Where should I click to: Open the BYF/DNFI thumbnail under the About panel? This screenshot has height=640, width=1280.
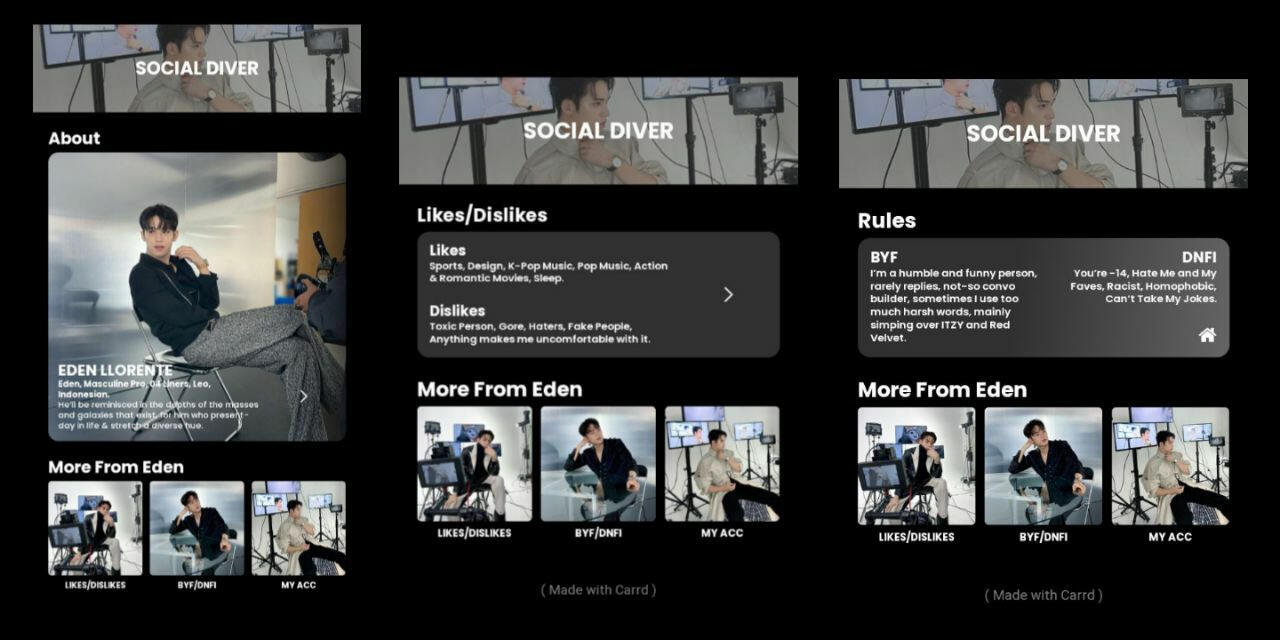[x=197, y=528]
